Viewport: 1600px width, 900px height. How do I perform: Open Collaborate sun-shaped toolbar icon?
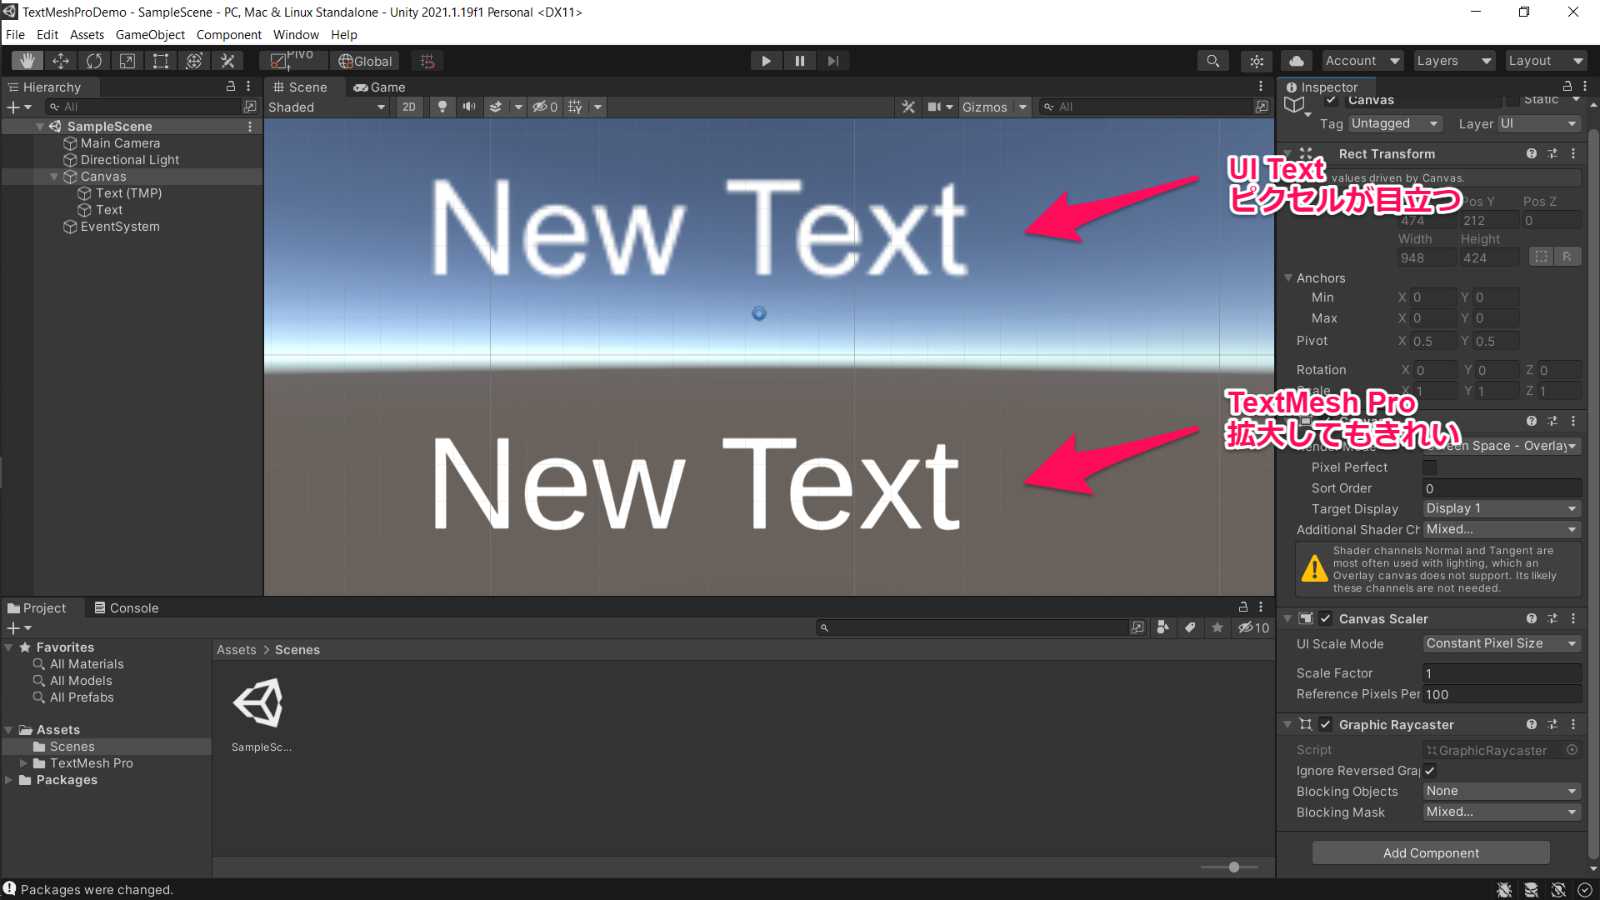pyautogui.click(x=1257, y=61)
